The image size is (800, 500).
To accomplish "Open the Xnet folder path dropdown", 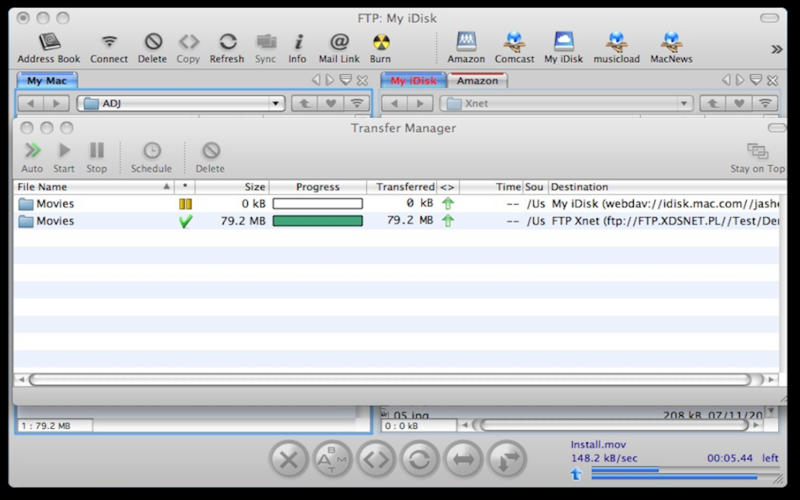I will coord(566,104).
